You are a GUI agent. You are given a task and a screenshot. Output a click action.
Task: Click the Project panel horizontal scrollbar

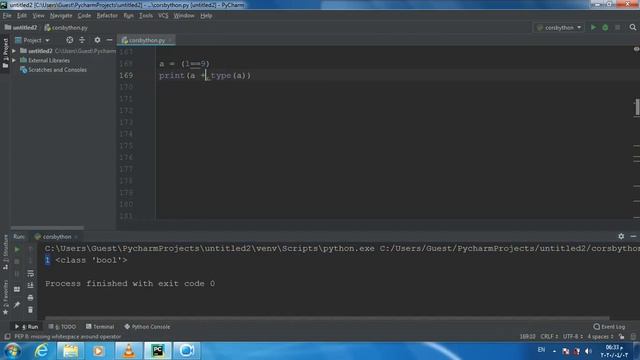coord(47,227)
